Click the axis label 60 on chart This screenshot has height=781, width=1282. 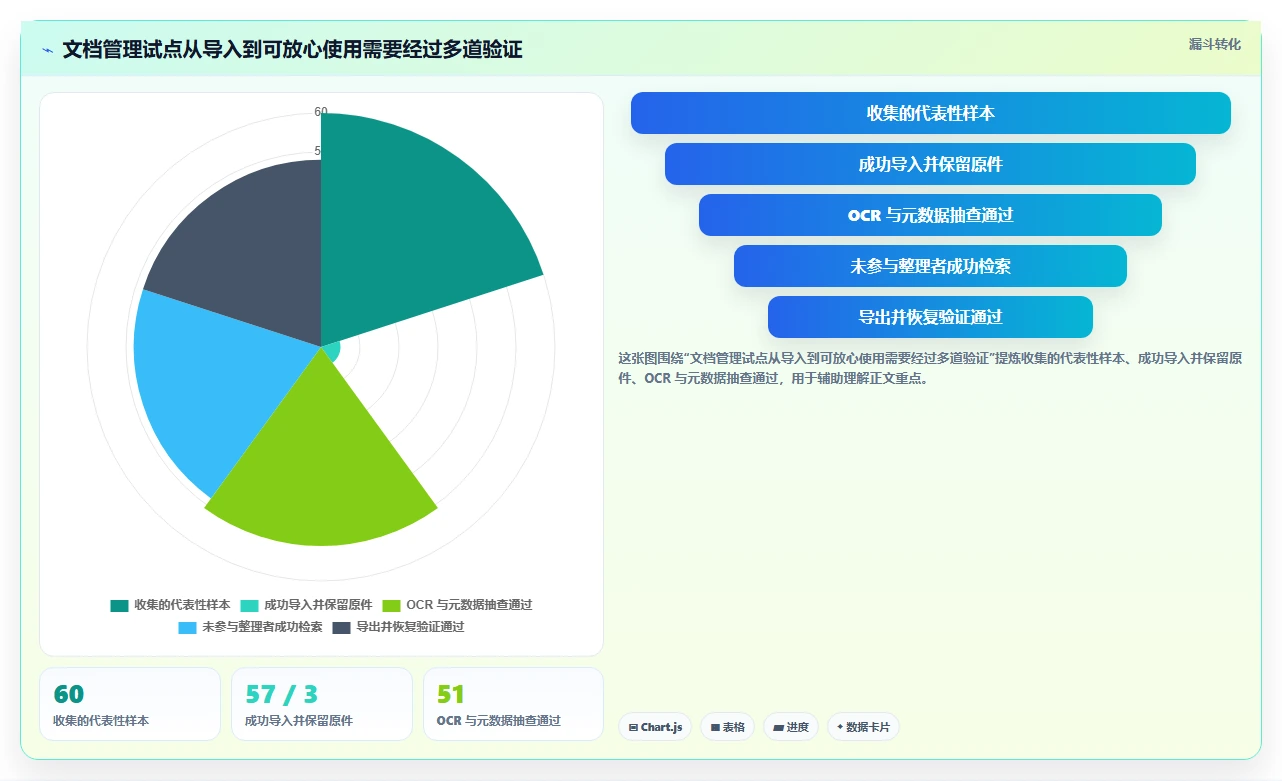tap(321, 112)
